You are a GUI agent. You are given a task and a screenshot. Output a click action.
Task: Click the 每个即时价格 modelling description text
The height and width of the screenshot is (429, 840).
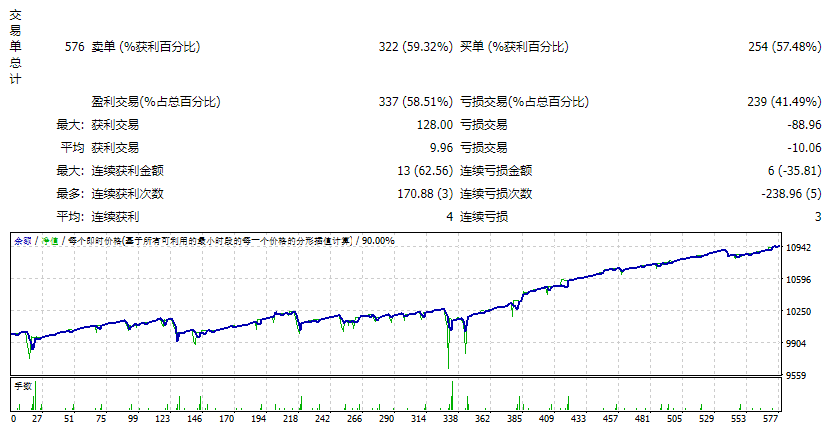tap(211, 241)
